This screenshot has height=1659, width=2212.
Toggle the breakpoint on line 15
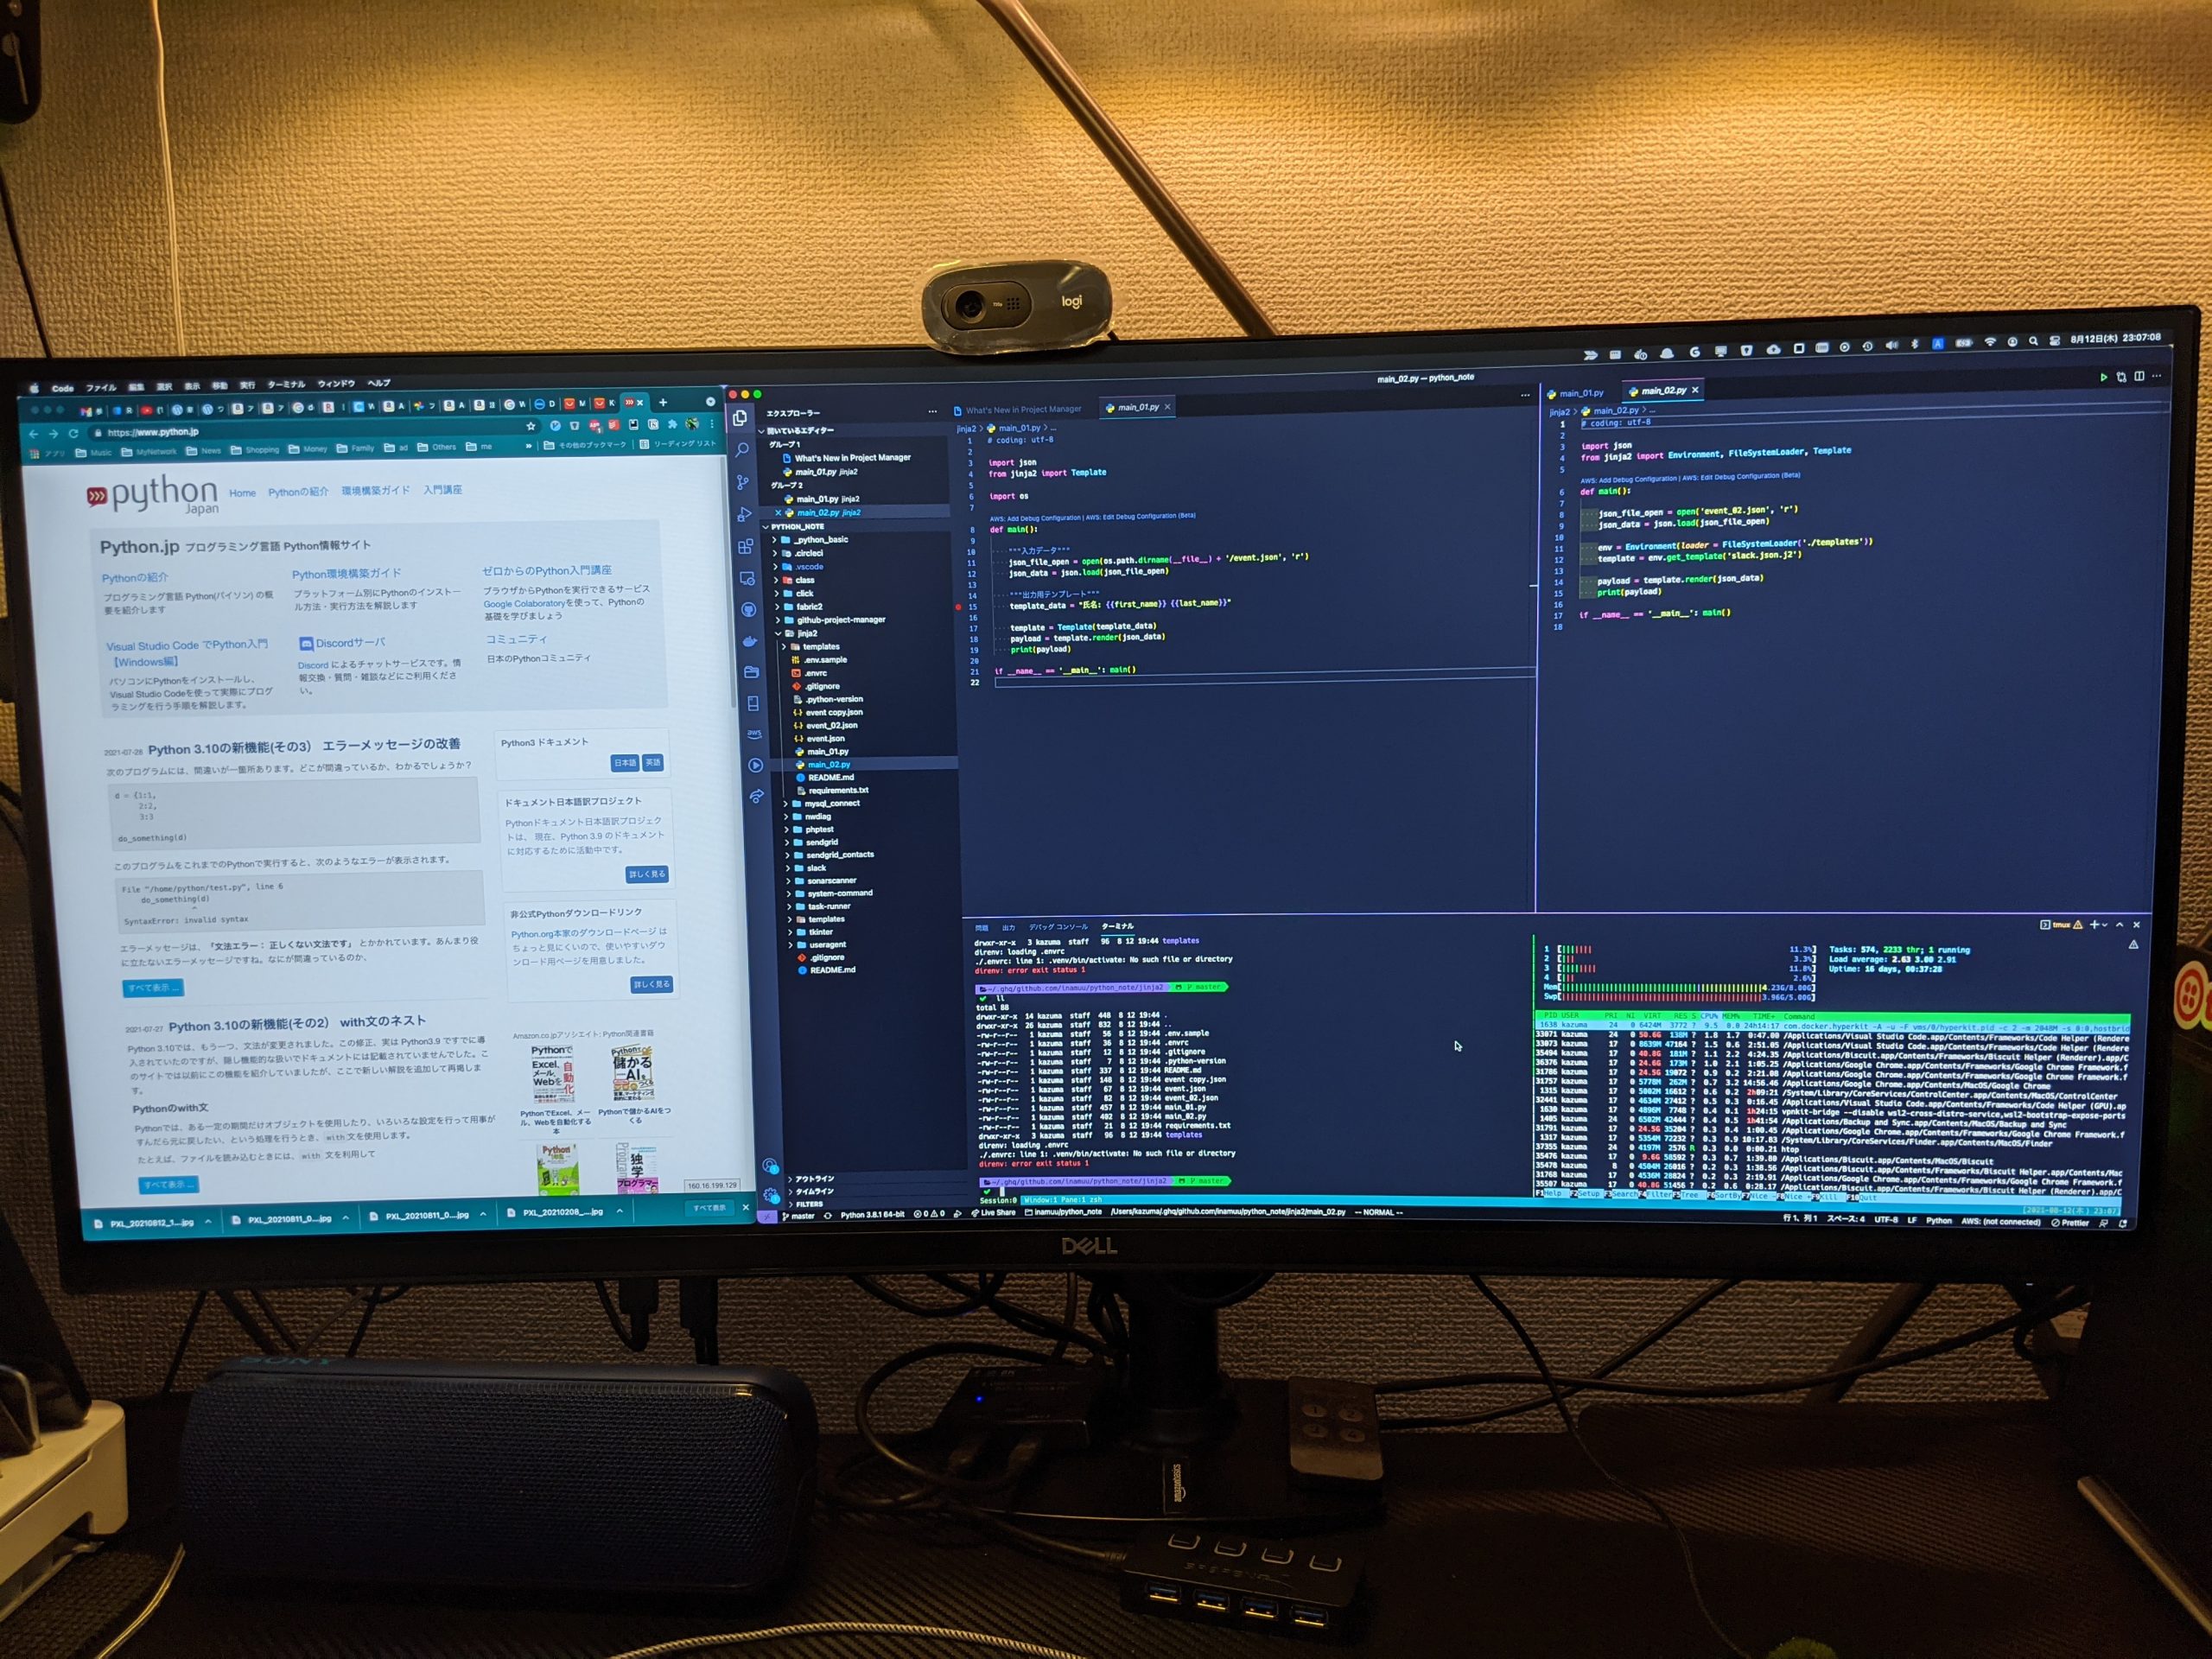point(958,606)
